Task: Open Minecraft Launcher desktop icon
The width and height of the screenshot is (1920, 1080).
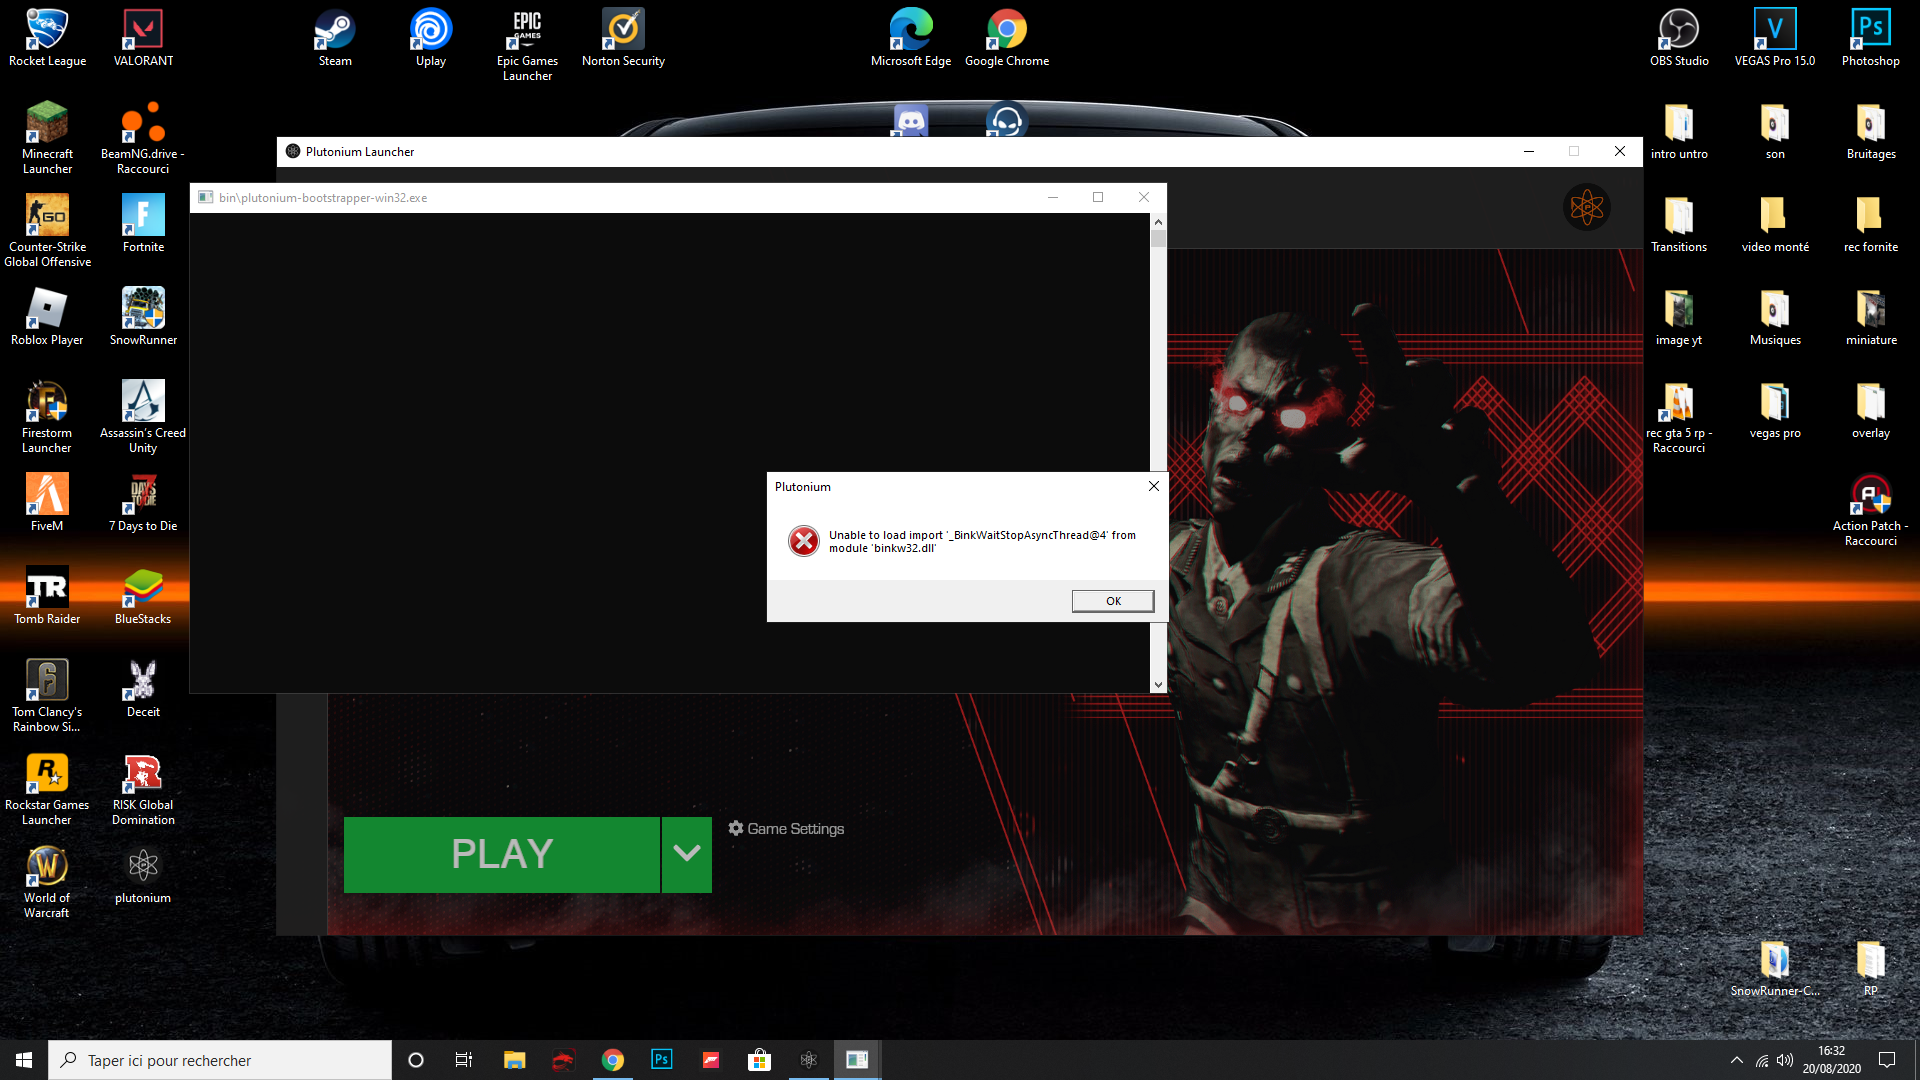Action: (x=47, y=138)
